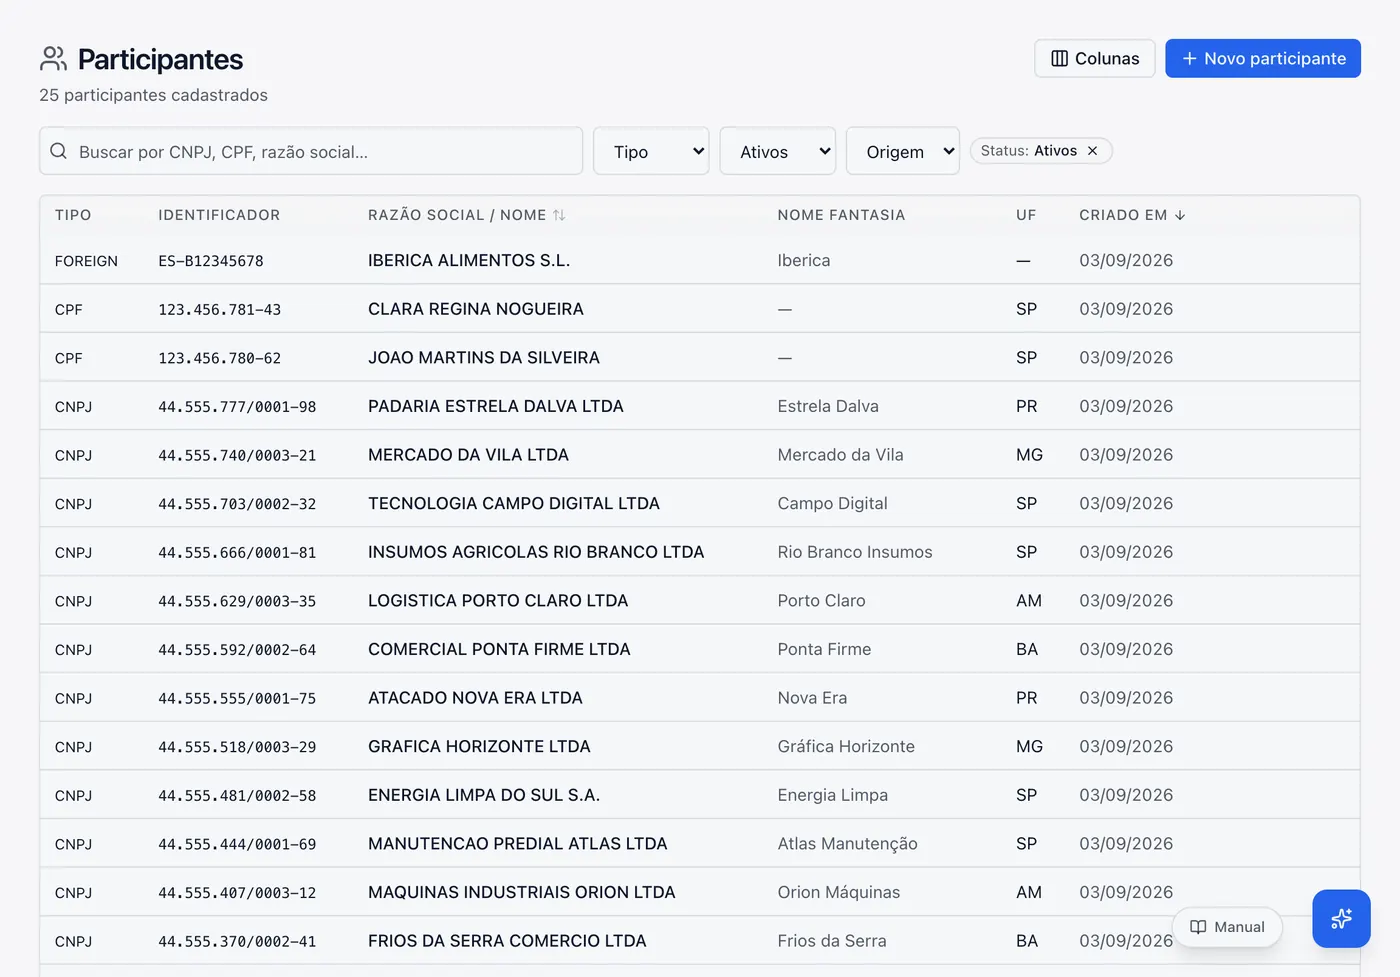
Task: Click CNPJ 44.555.666/0001-81
Action: (x=237, y=552)
